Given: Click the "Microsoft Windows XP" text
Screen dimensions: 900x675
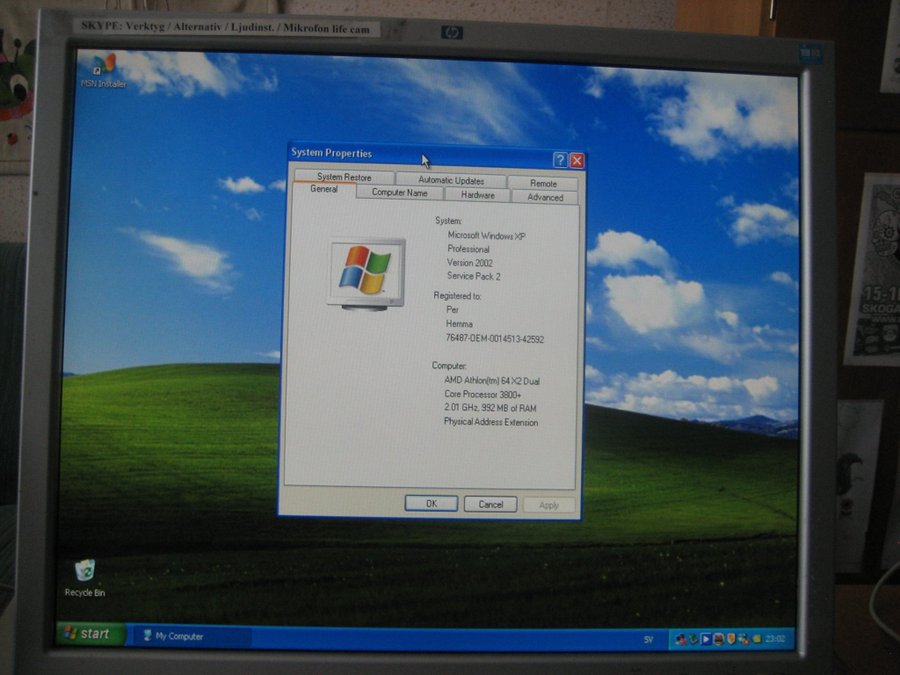Looking at the screenshot, I should coord(486,235).
